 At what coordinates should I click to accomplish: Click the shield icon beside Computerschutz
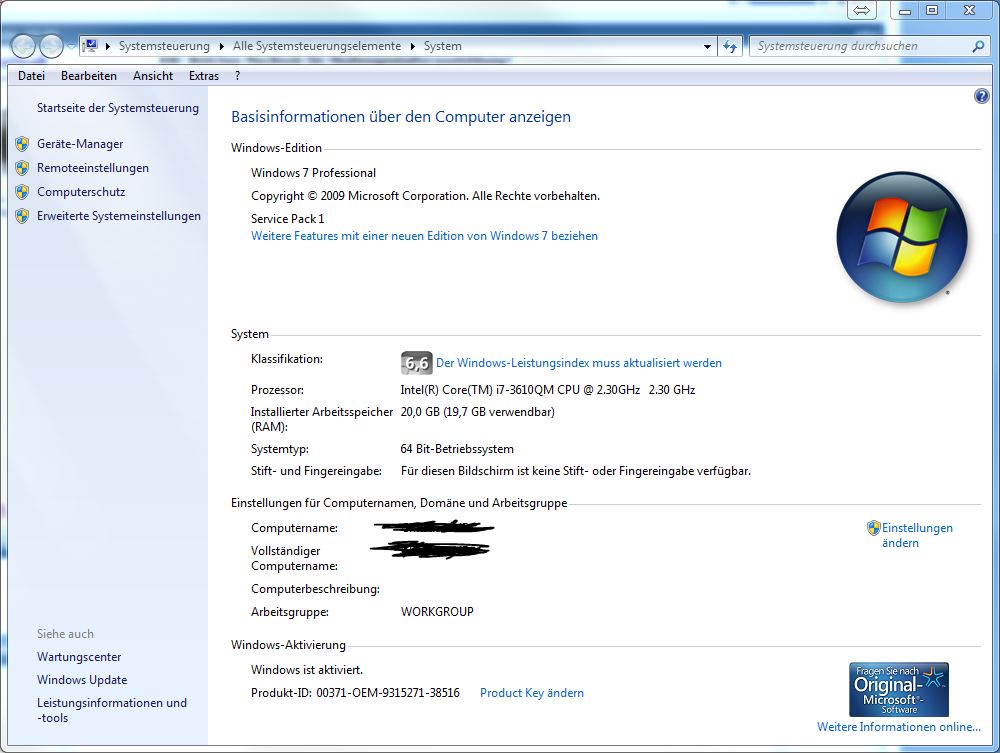coord(22,192)
